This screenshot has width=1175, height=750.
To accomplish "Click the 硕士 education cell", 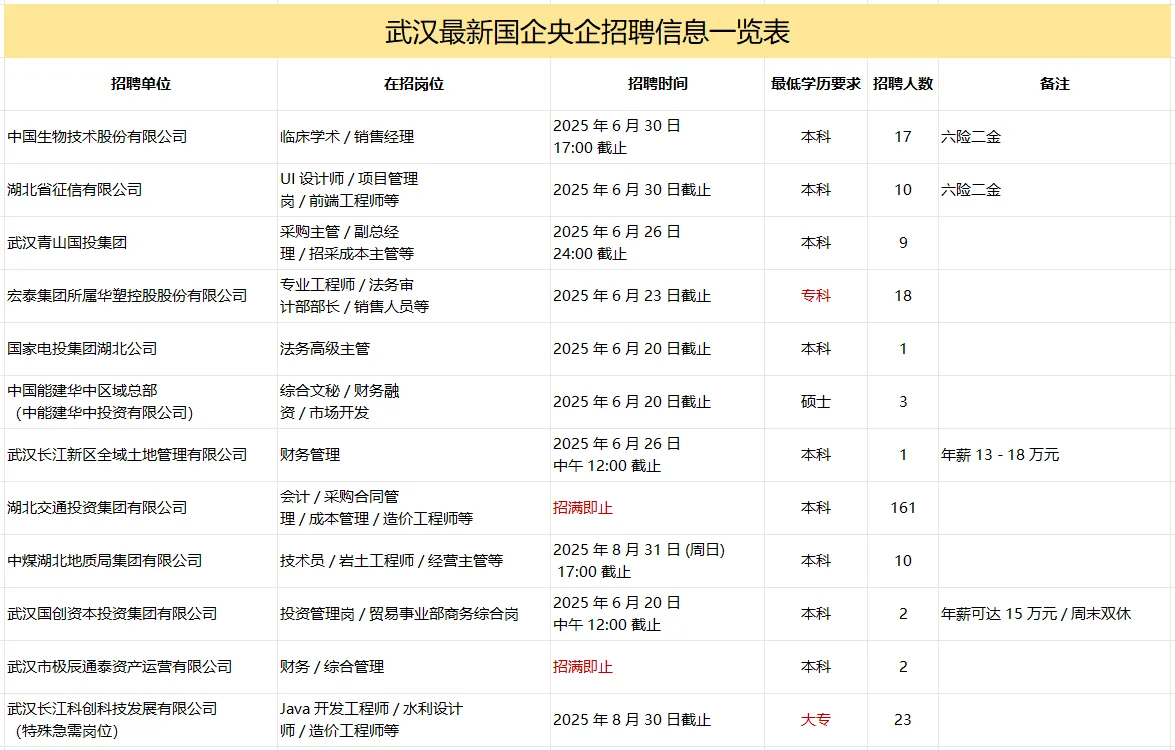I will point(815,402).
